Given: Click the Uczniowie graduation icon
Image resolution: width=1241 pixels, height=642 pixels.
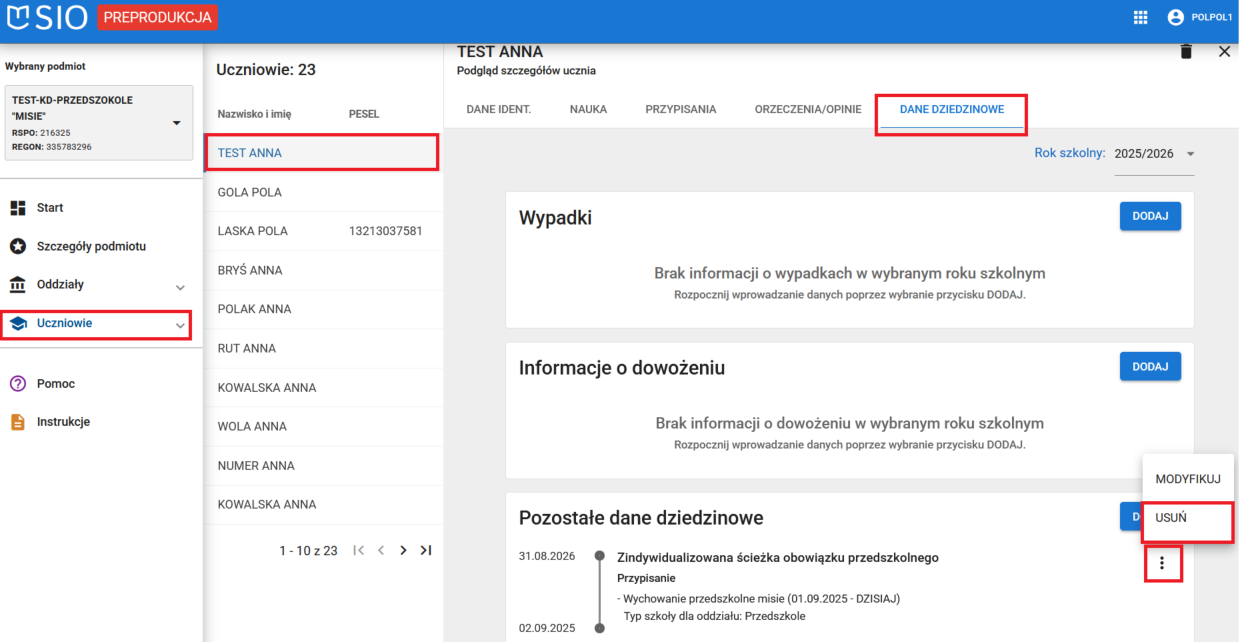Looking at the screenshot, I should click(17, 322).
